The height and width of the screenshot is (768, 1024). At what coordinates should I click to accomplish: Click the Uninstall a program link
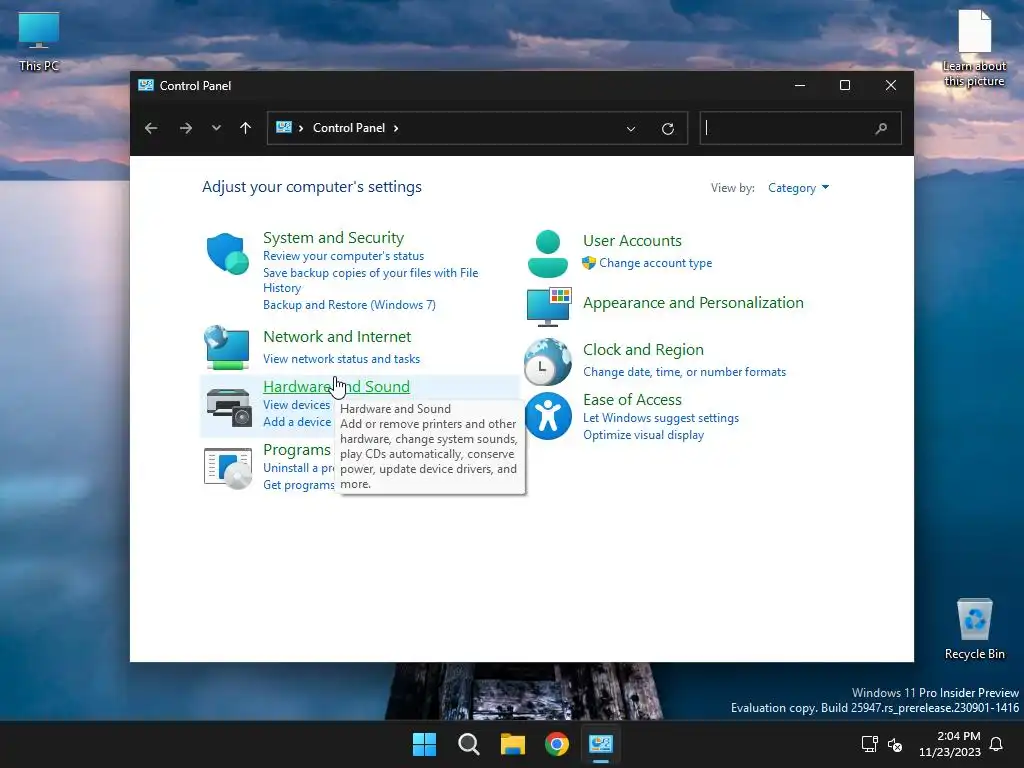[298, 468]
